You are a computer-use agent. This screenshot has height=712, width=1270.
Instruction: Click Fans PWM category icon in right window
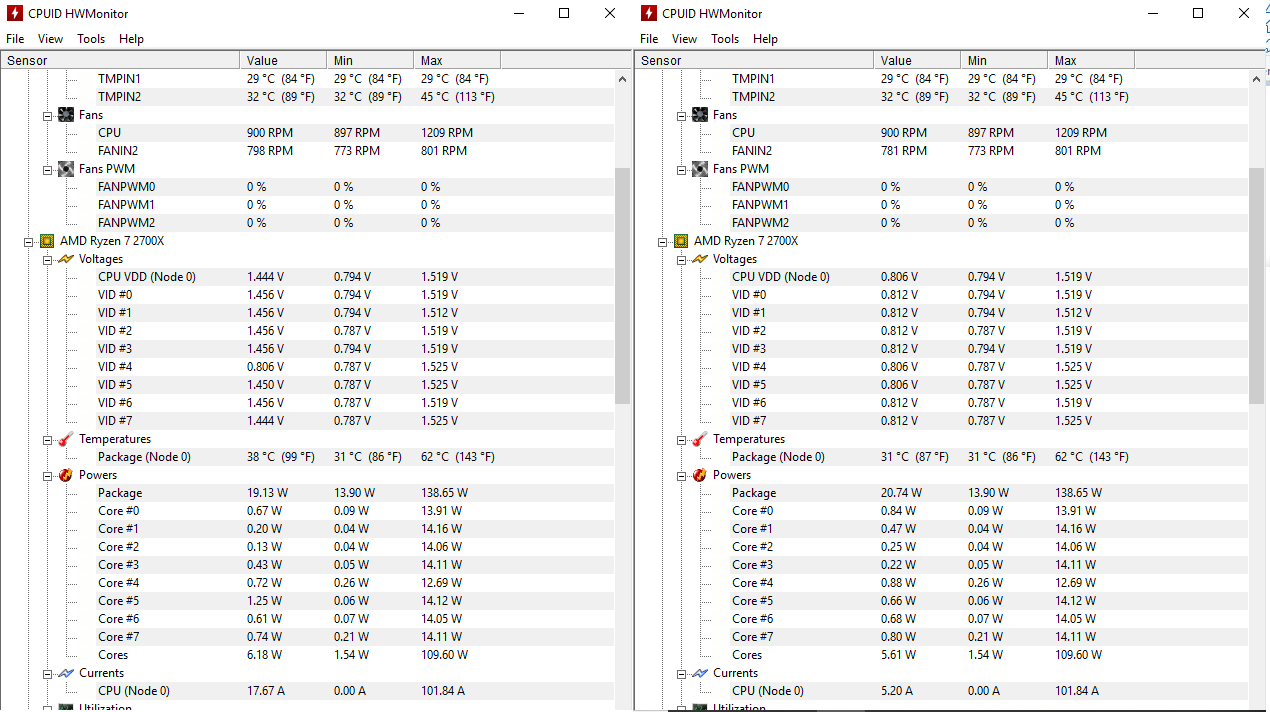pos(700,169)
